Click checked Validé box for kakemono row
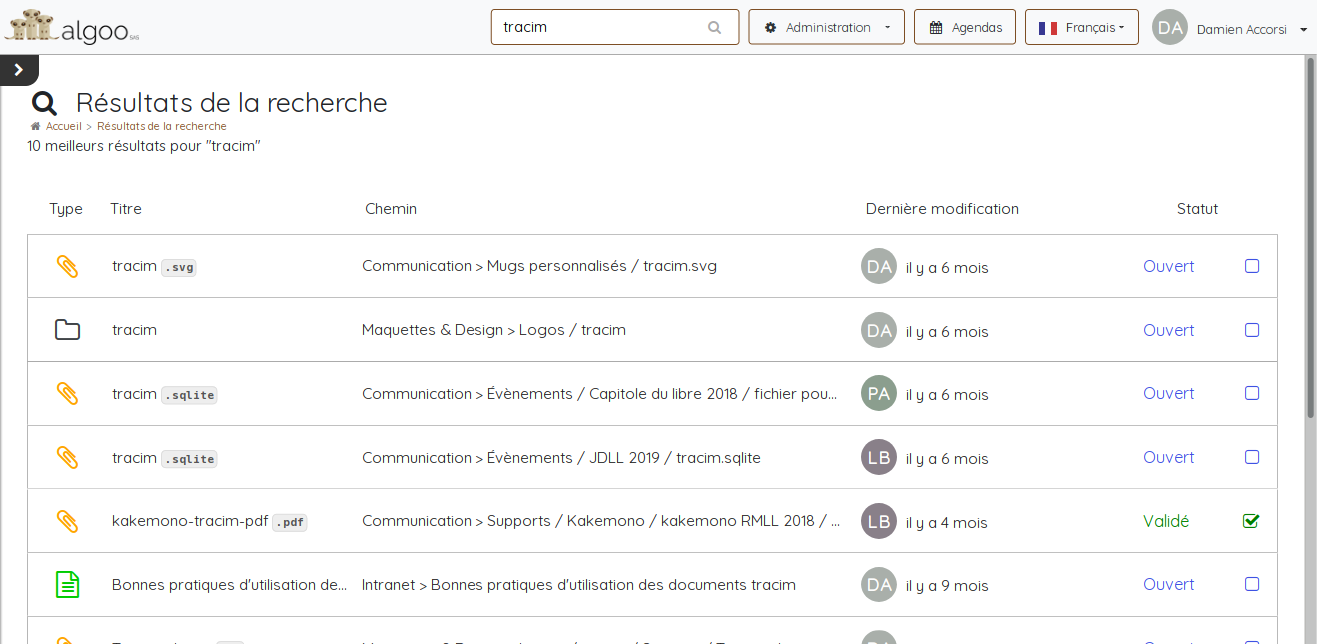The image size is (1317, 644). point(1251,521)
